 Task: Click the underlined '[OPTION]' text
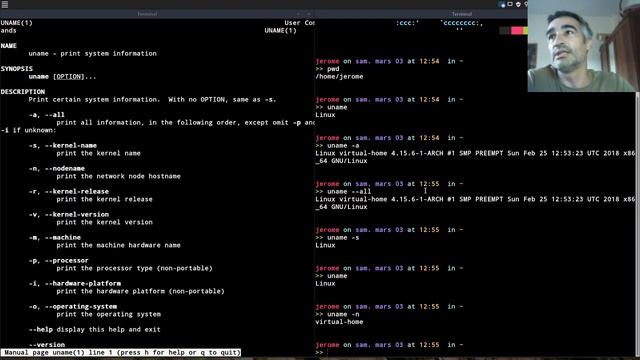click(69, 76)
